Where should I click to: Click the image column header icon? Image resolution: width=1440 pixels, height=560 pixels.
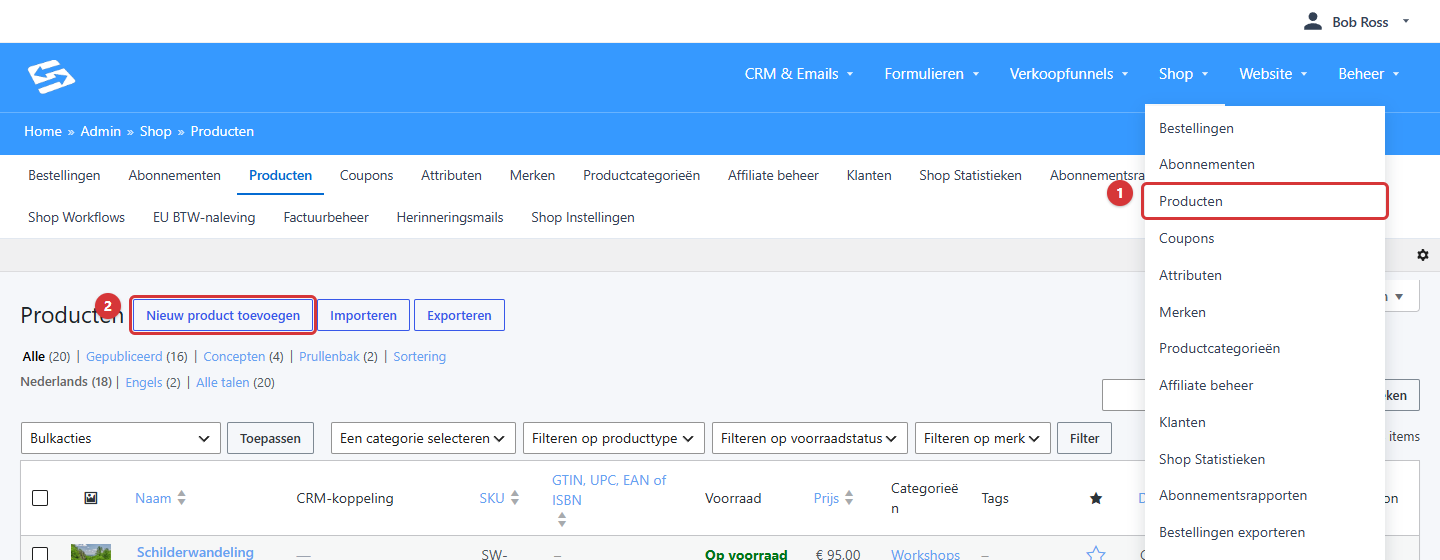coord(91,497)
